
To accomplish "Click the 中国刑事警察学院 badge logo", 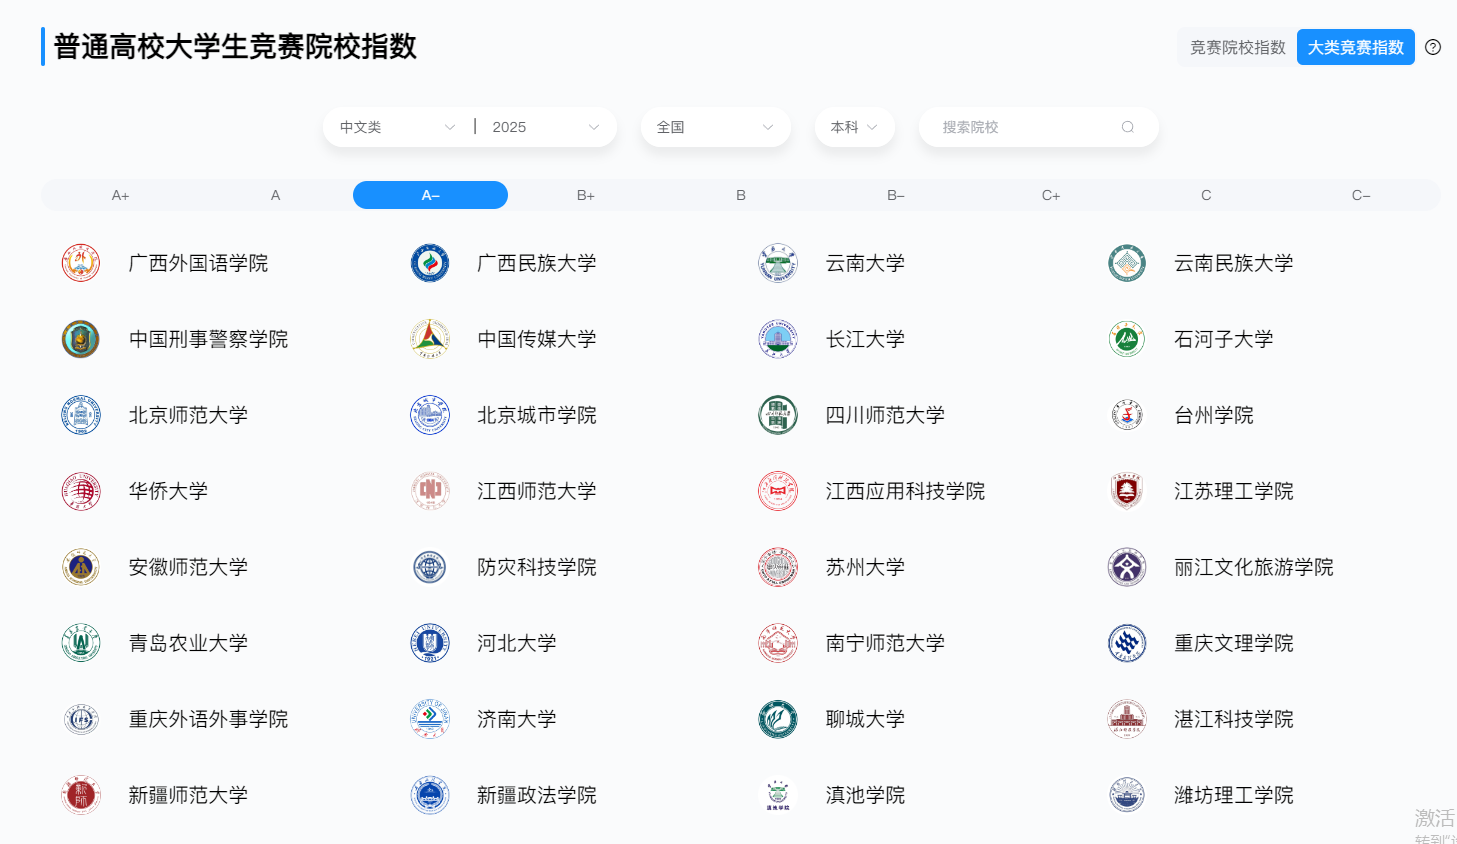I will tap(81, 339).
